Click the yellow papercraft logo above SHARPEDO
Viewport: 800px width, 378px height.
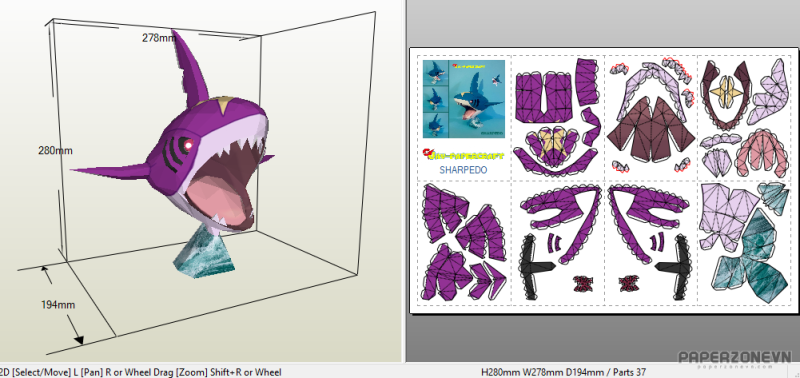tap(463, 154)
